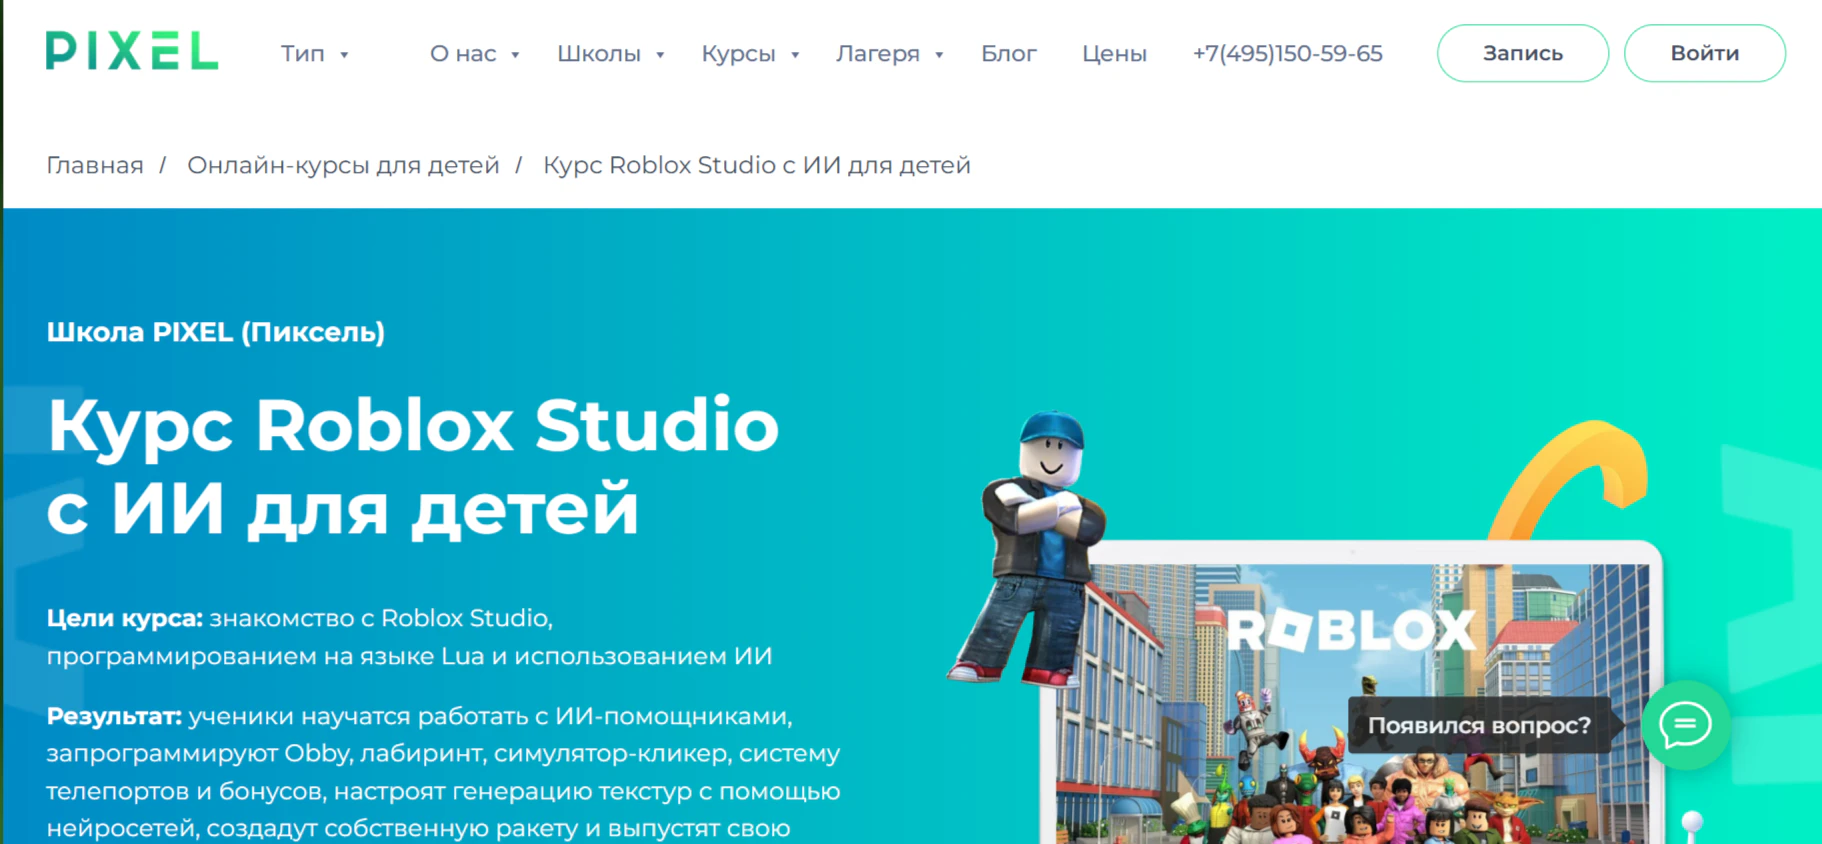Open the chat bubble icon
Viewport: 1822px width, 844px height.
(1686, 725)
